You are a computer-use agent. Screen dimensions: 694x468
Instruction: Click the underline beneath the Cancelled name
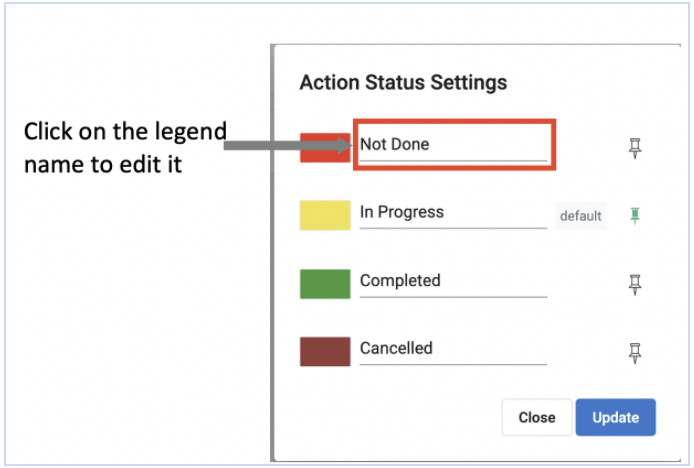coord(453,364)
